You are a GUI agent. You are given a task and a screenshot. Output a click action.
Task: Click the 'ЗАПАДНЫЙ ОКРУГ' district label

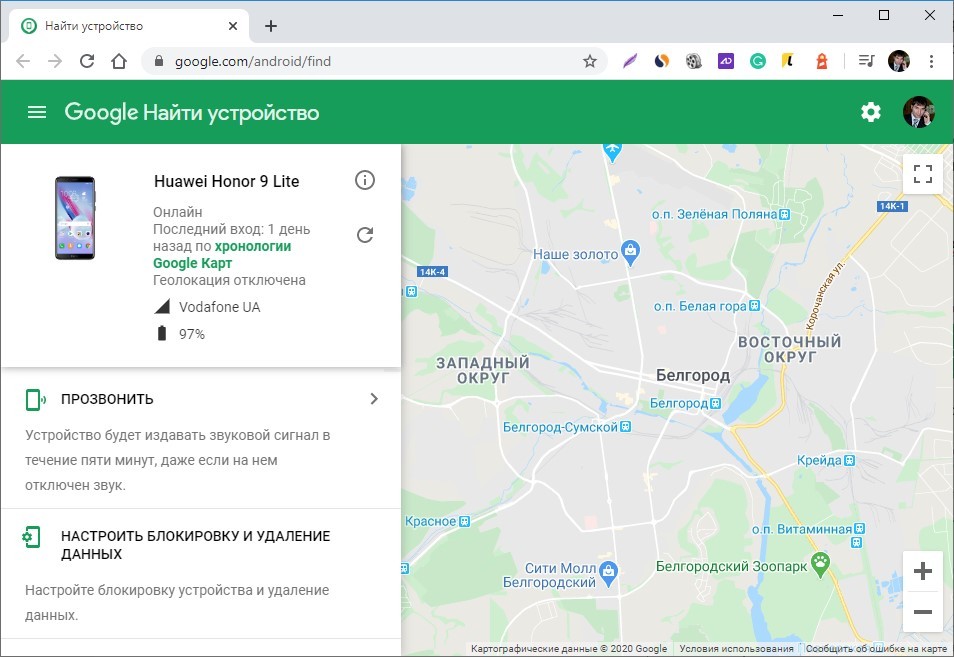[x=483, y=370]
